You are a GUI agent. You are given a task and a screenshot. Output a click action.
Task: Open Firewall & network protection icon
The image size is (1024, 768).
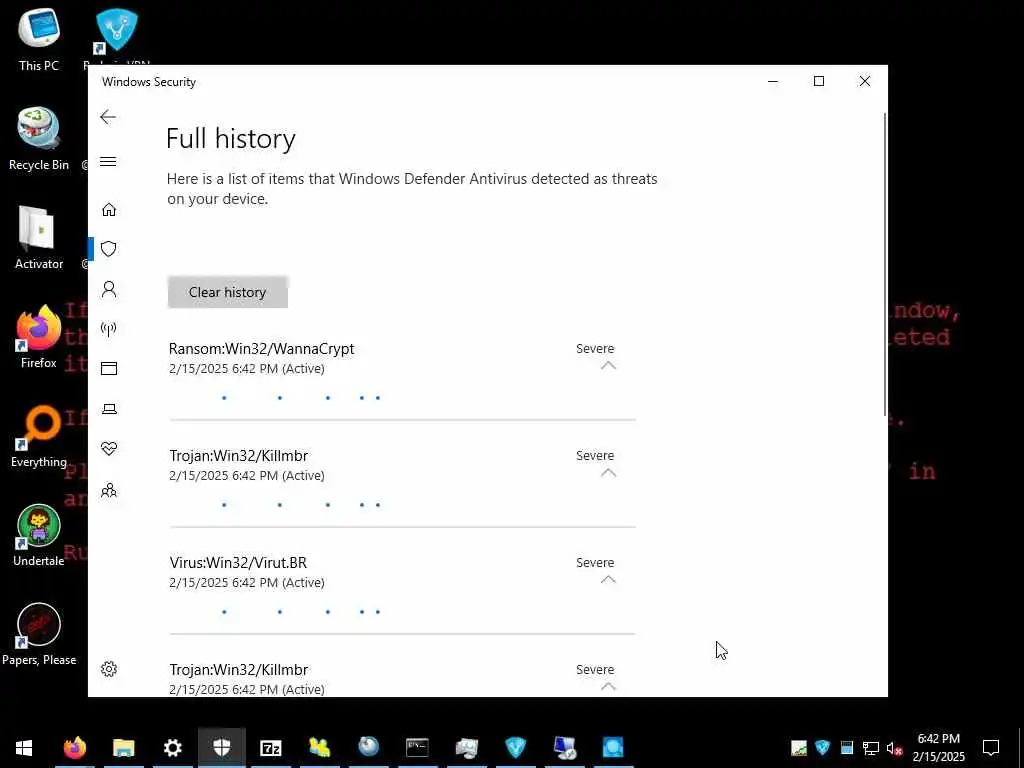pyautogui.click(x=108, y=328)
